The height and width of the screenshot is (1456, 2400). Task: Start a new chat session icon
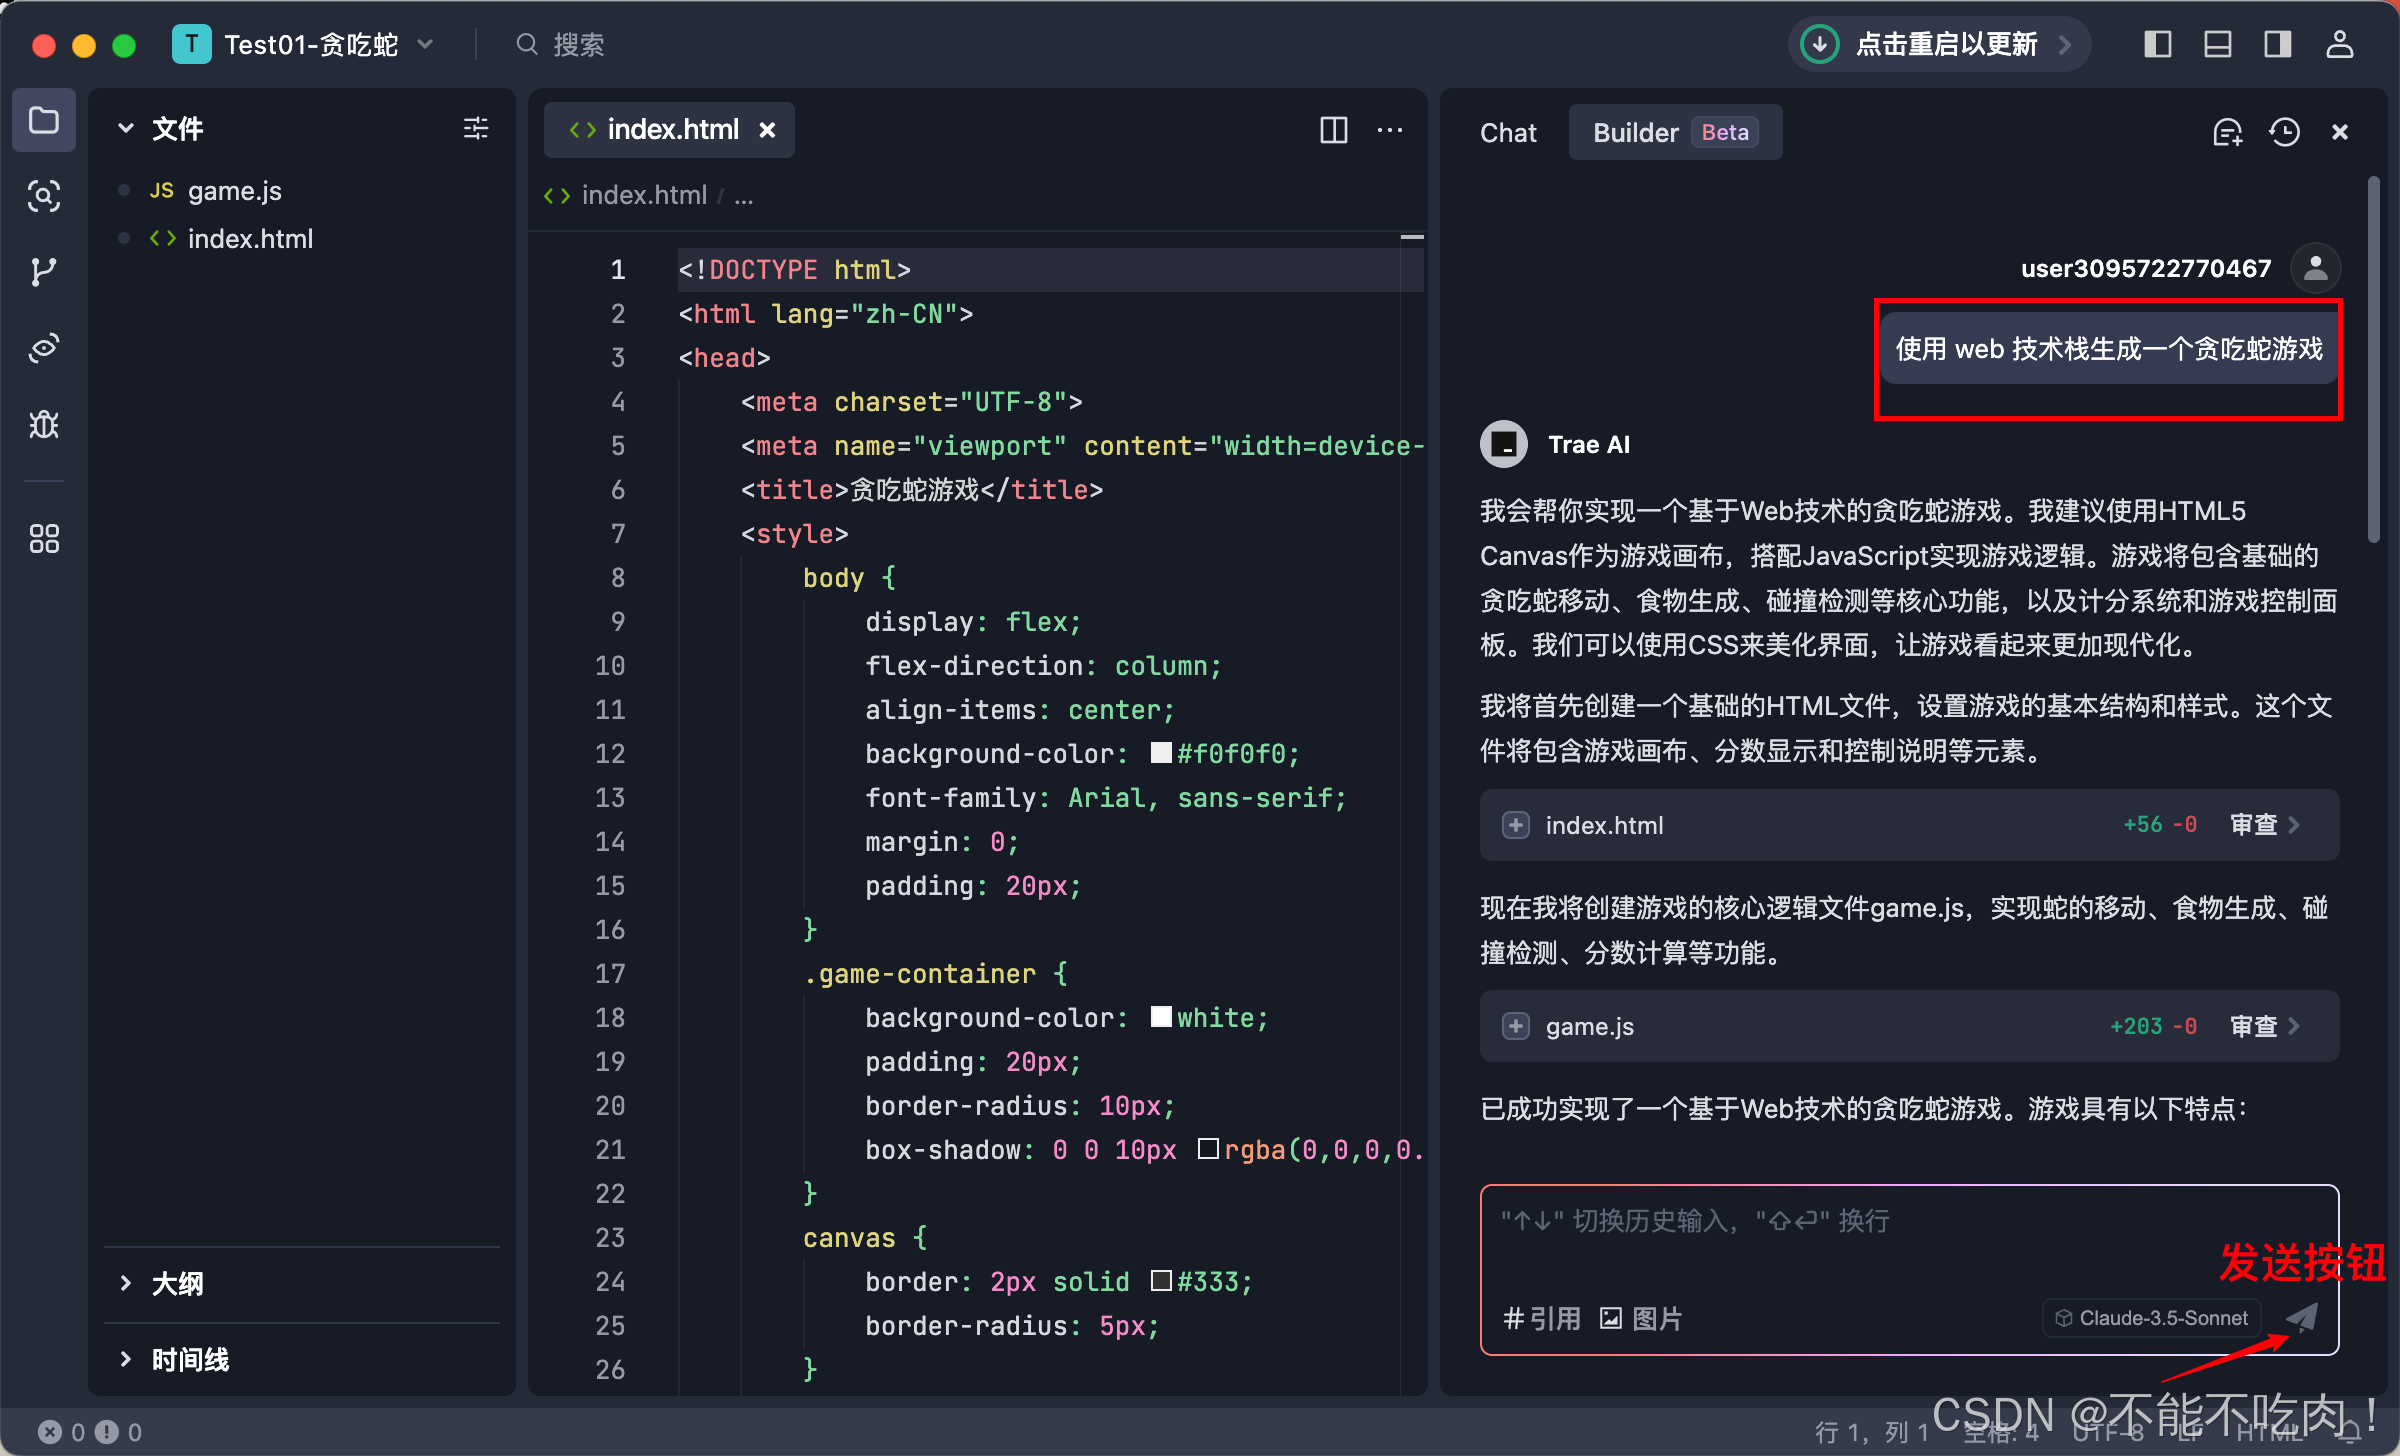(2227, 132)
